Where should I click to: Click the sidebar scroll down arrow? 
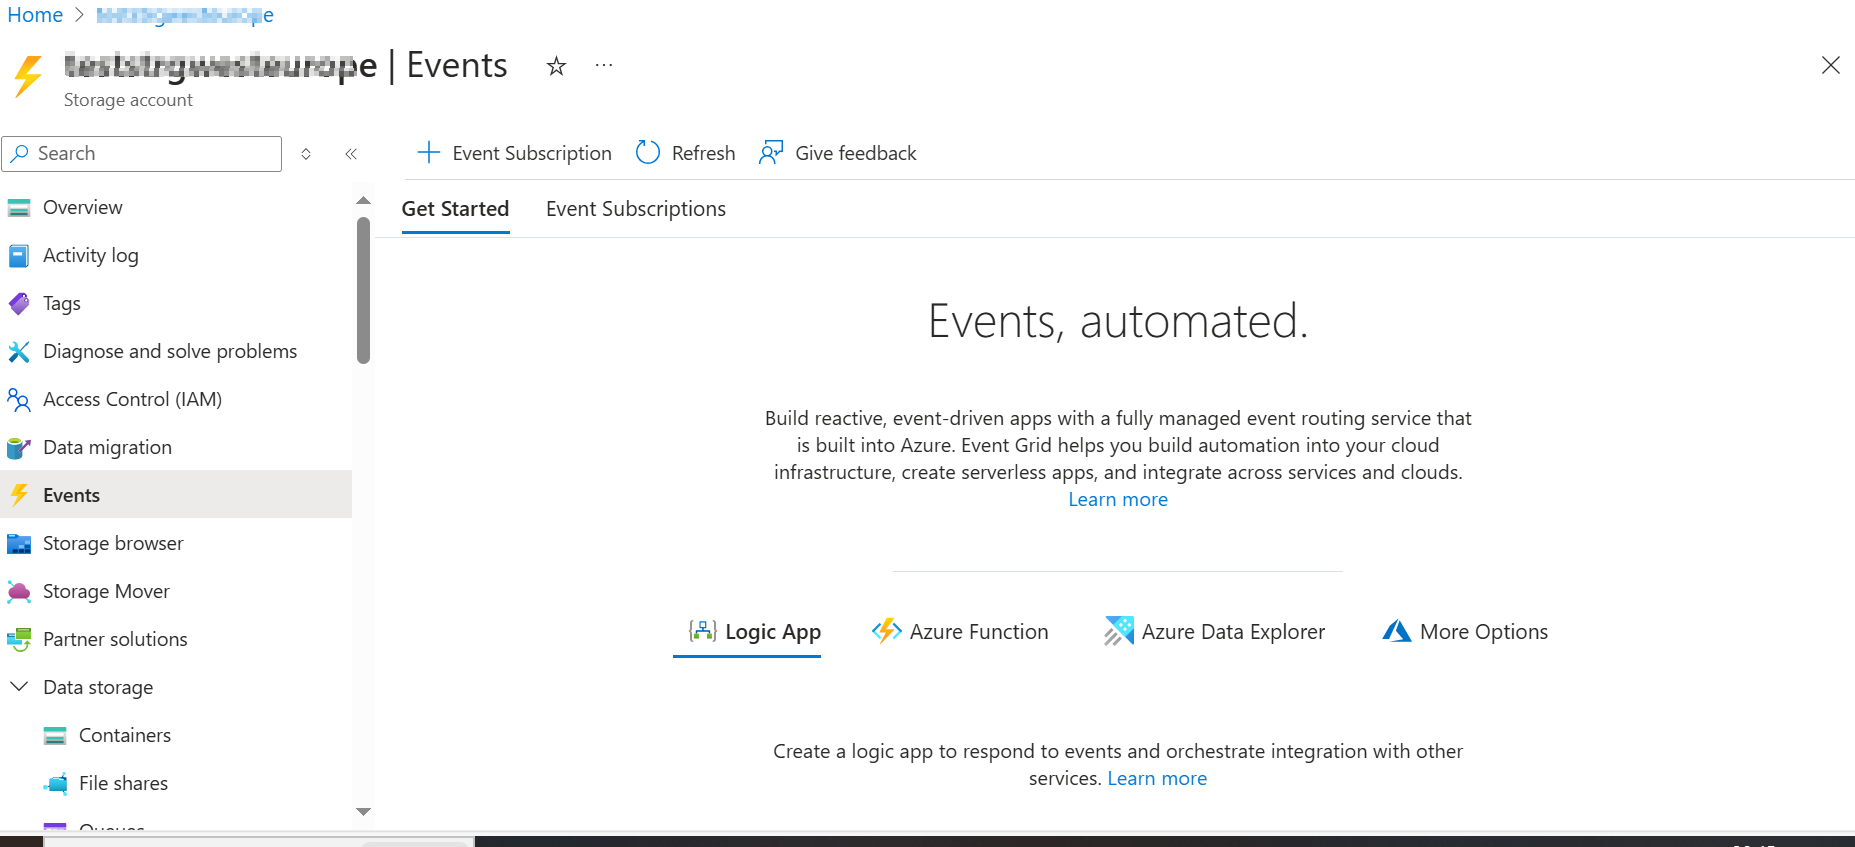[363, 812]
